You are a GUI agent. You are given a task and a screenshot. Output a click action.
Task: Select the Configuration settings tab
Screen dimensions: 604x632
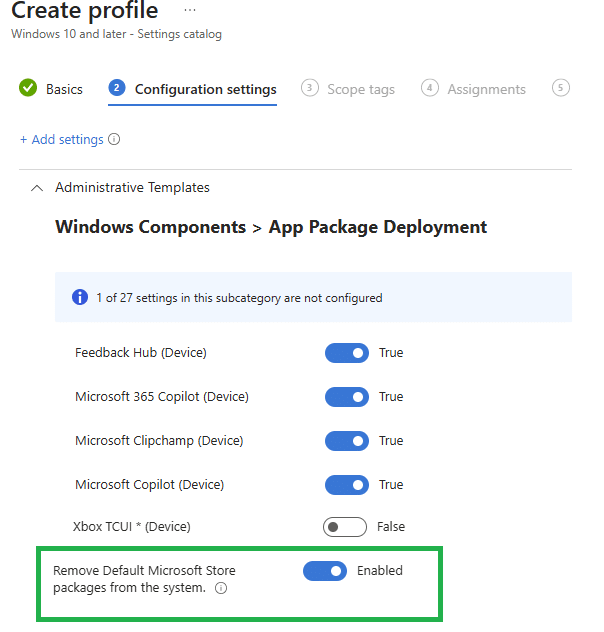(205, 89)
